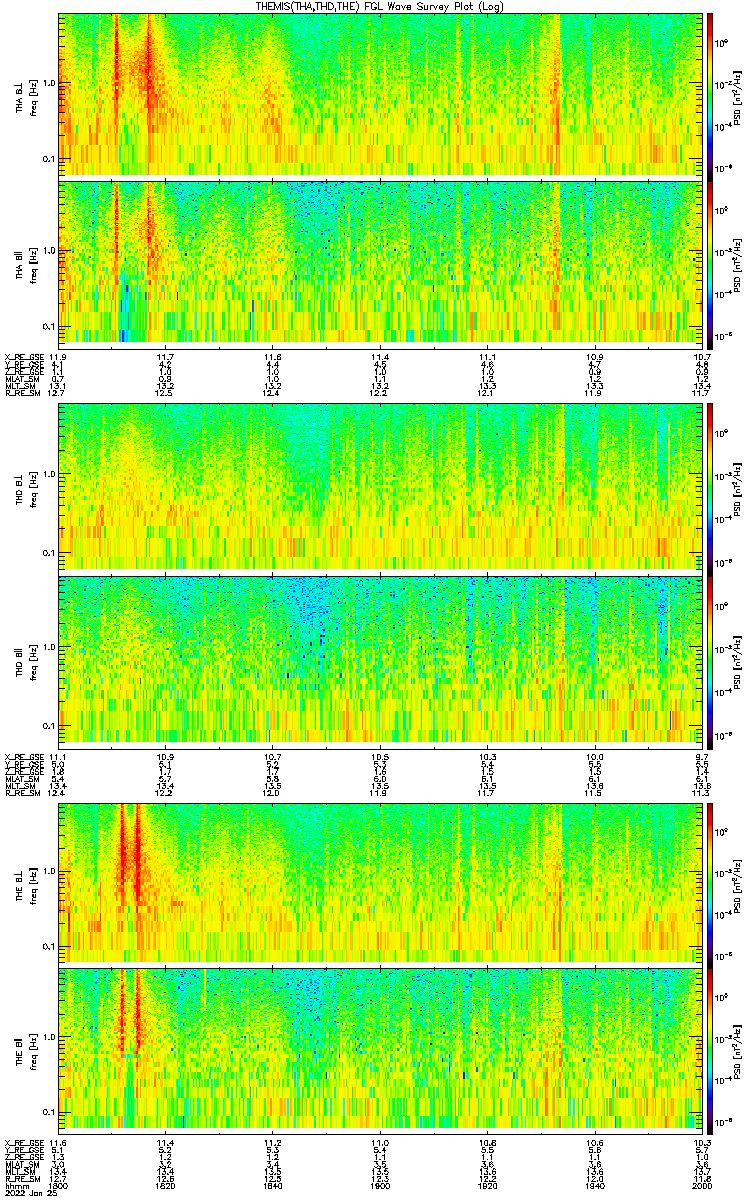The image size is (750, 1200).
Task: Click the color bar beside THA B∥ panel
Action: point(710,263)
